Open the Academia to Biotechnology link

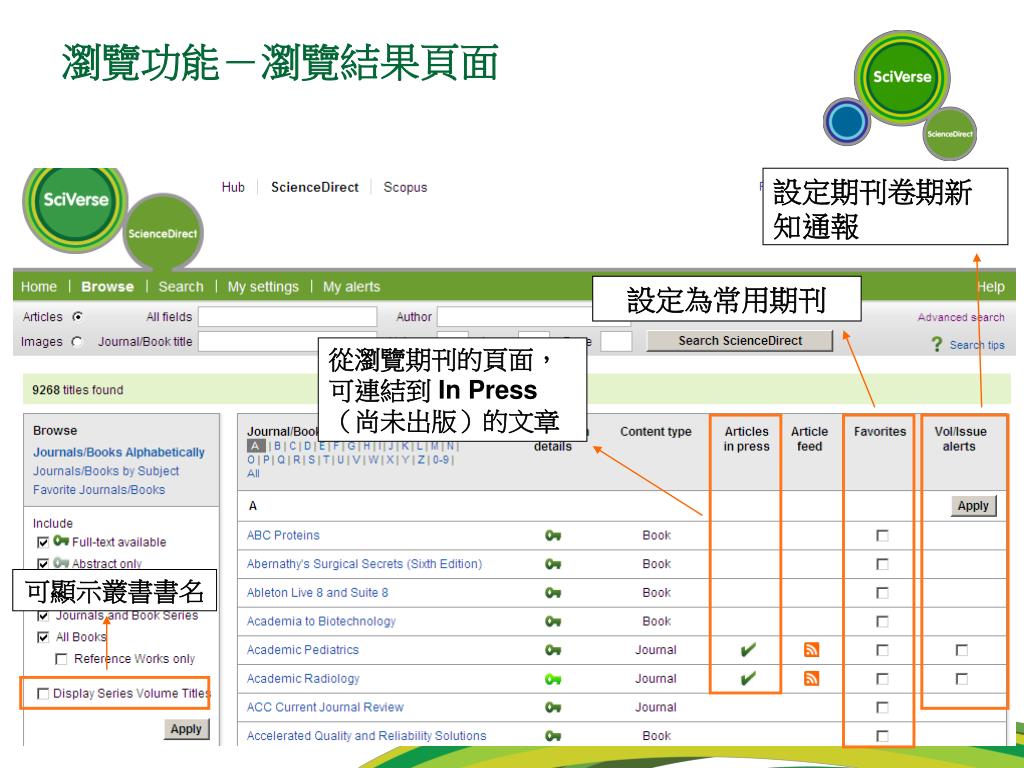point(321,621)
